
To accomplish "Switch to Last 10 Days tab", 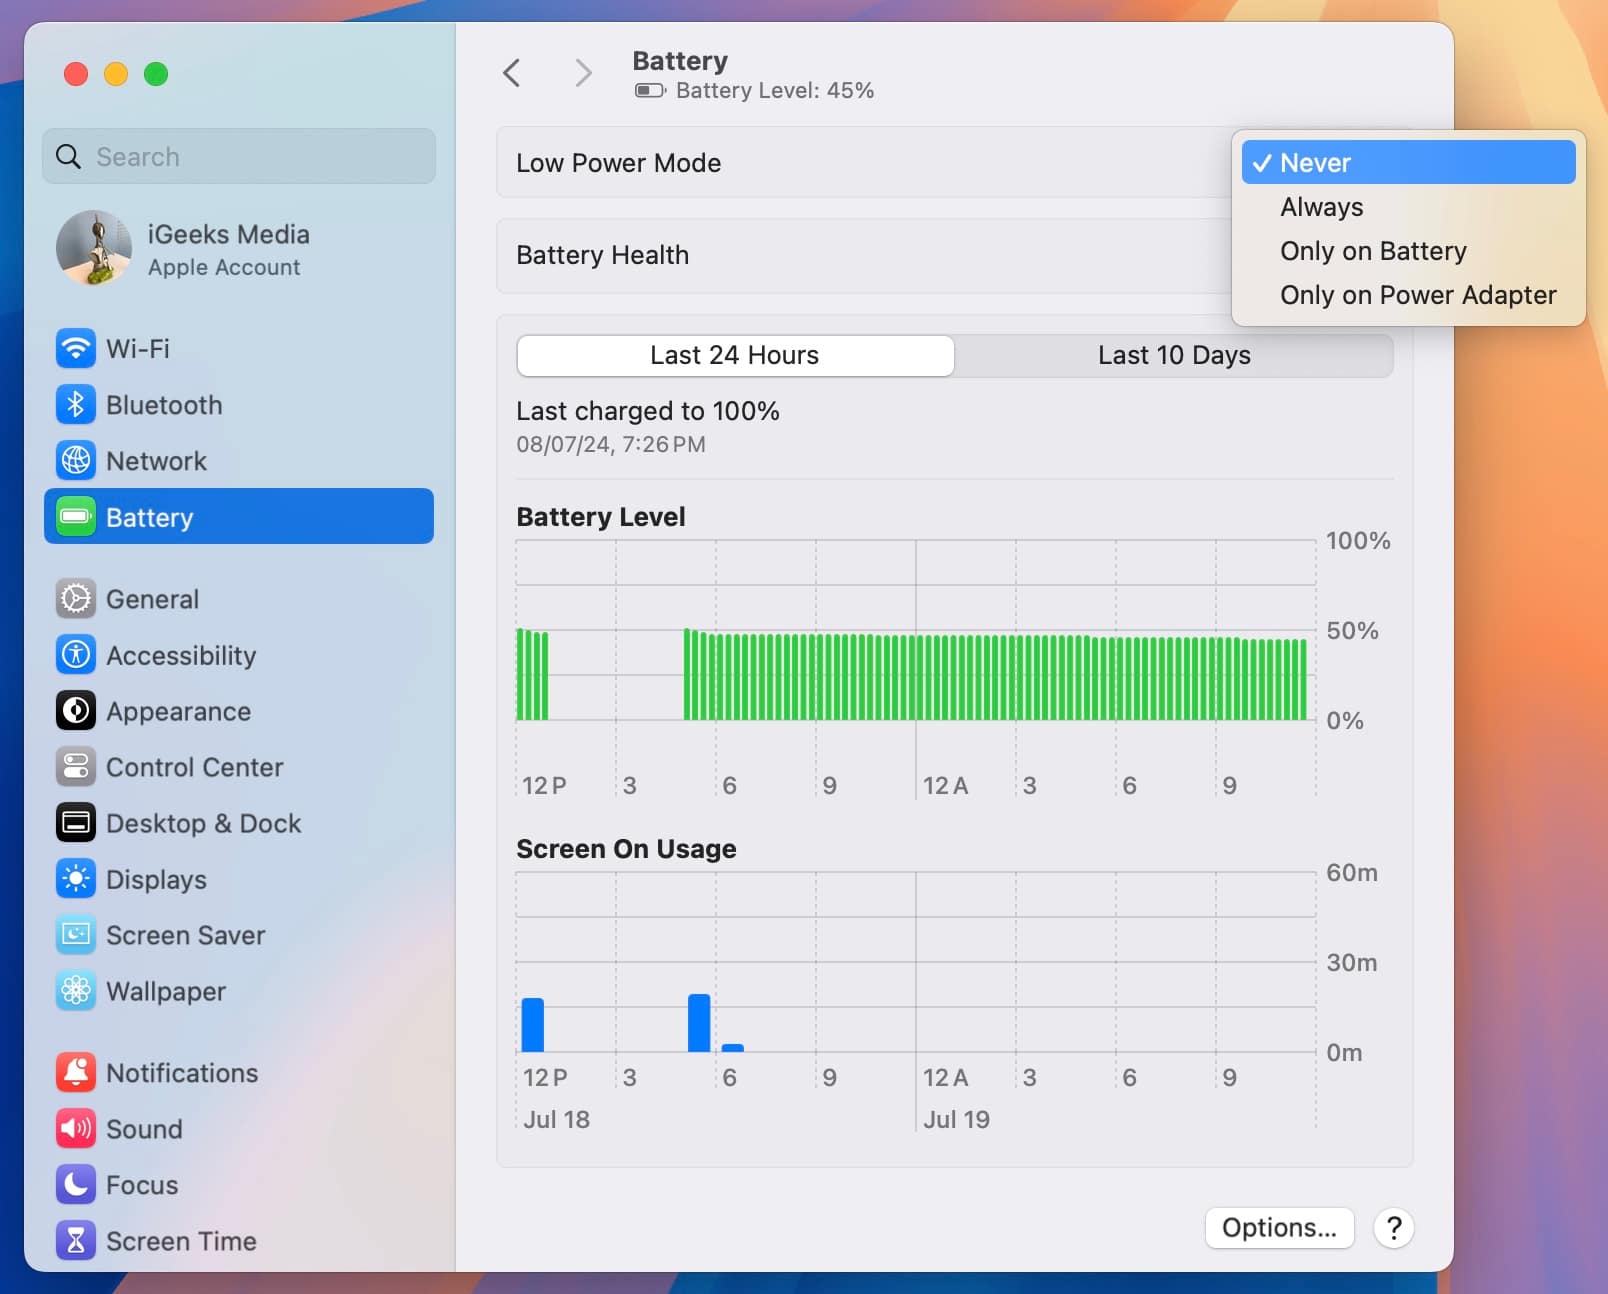I will [1173, 355].
